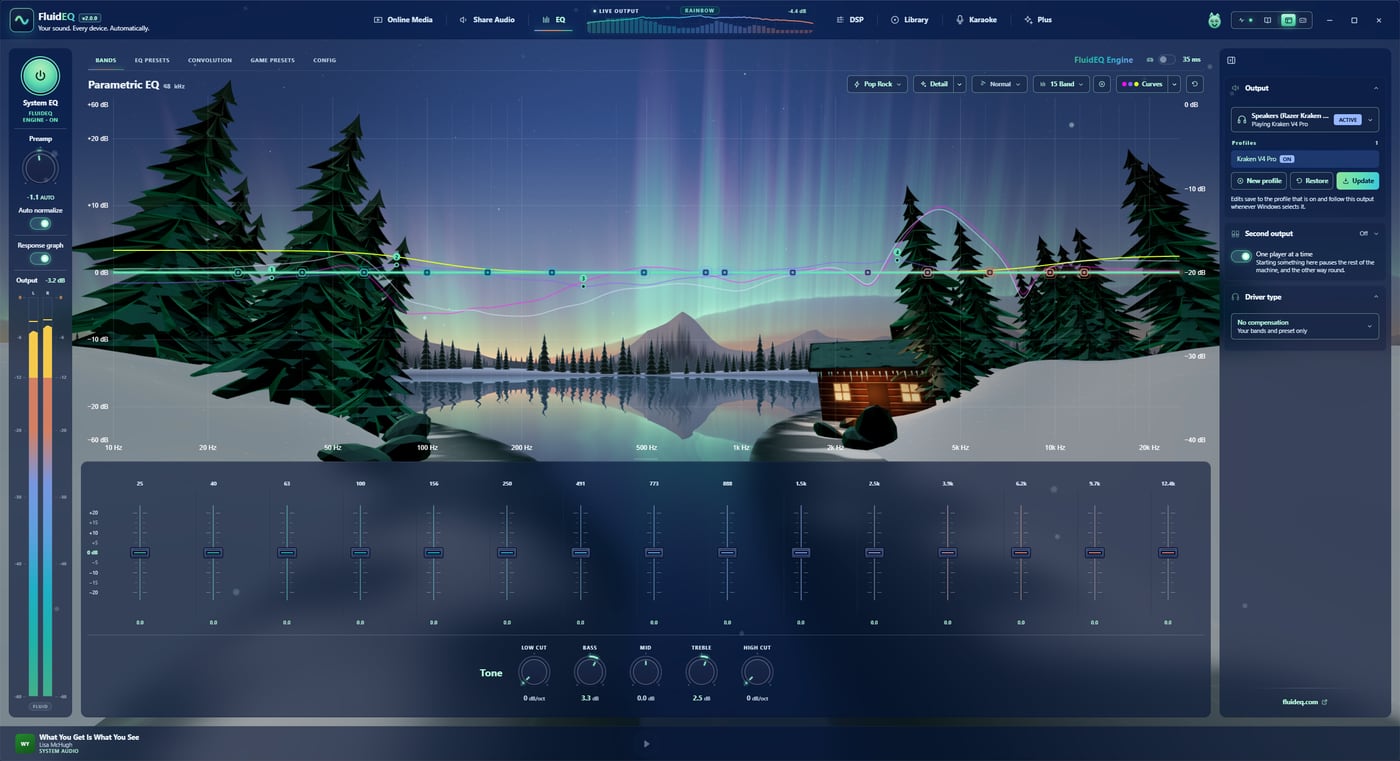1400x761 pixels.
Task: Click the green cat avatar icon
Action: 1214,20
